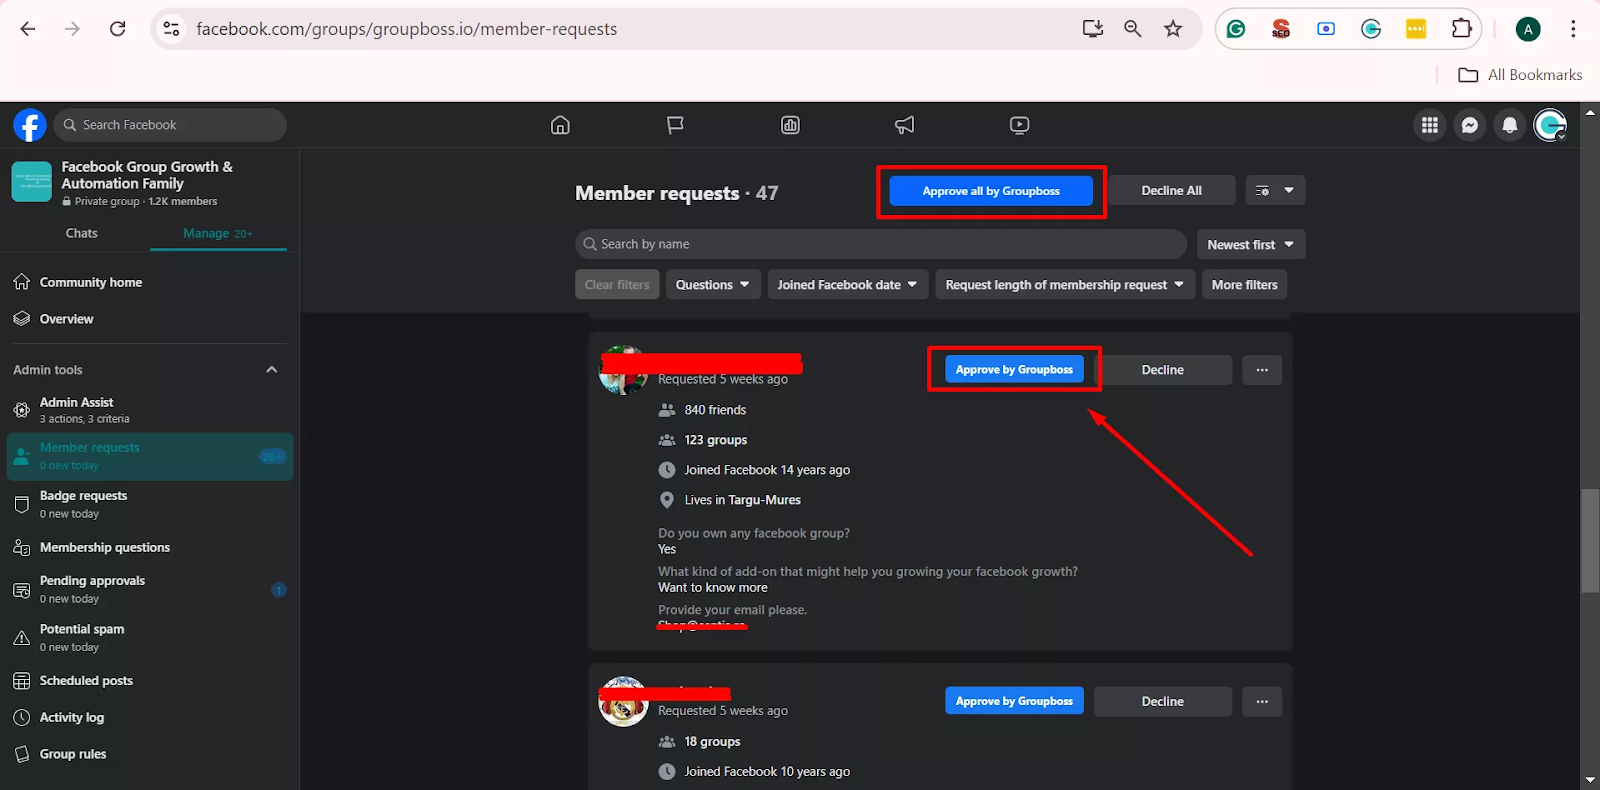Open Community home in the sidebar
Viewport: 1600px width, 790px height.
[x=150, y=283]
